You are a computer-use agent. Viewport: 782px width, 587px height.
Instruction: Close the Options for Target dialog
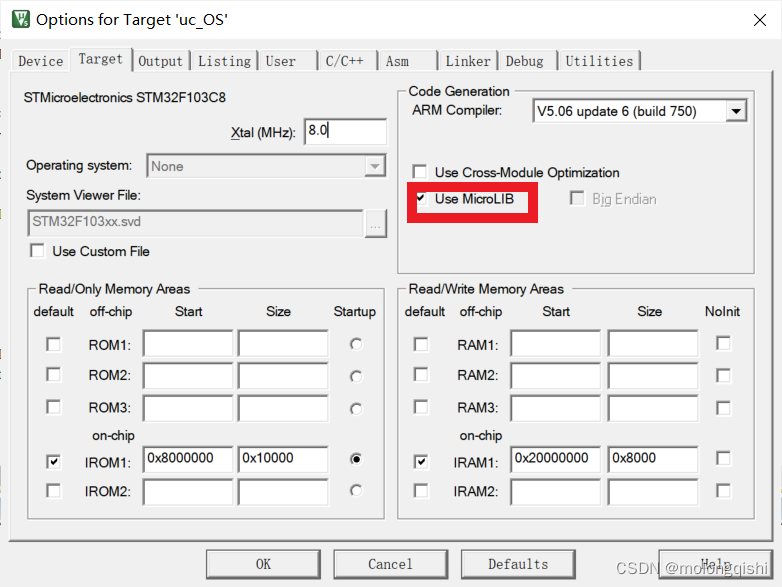pyautogui.click(x=760, y=20)
